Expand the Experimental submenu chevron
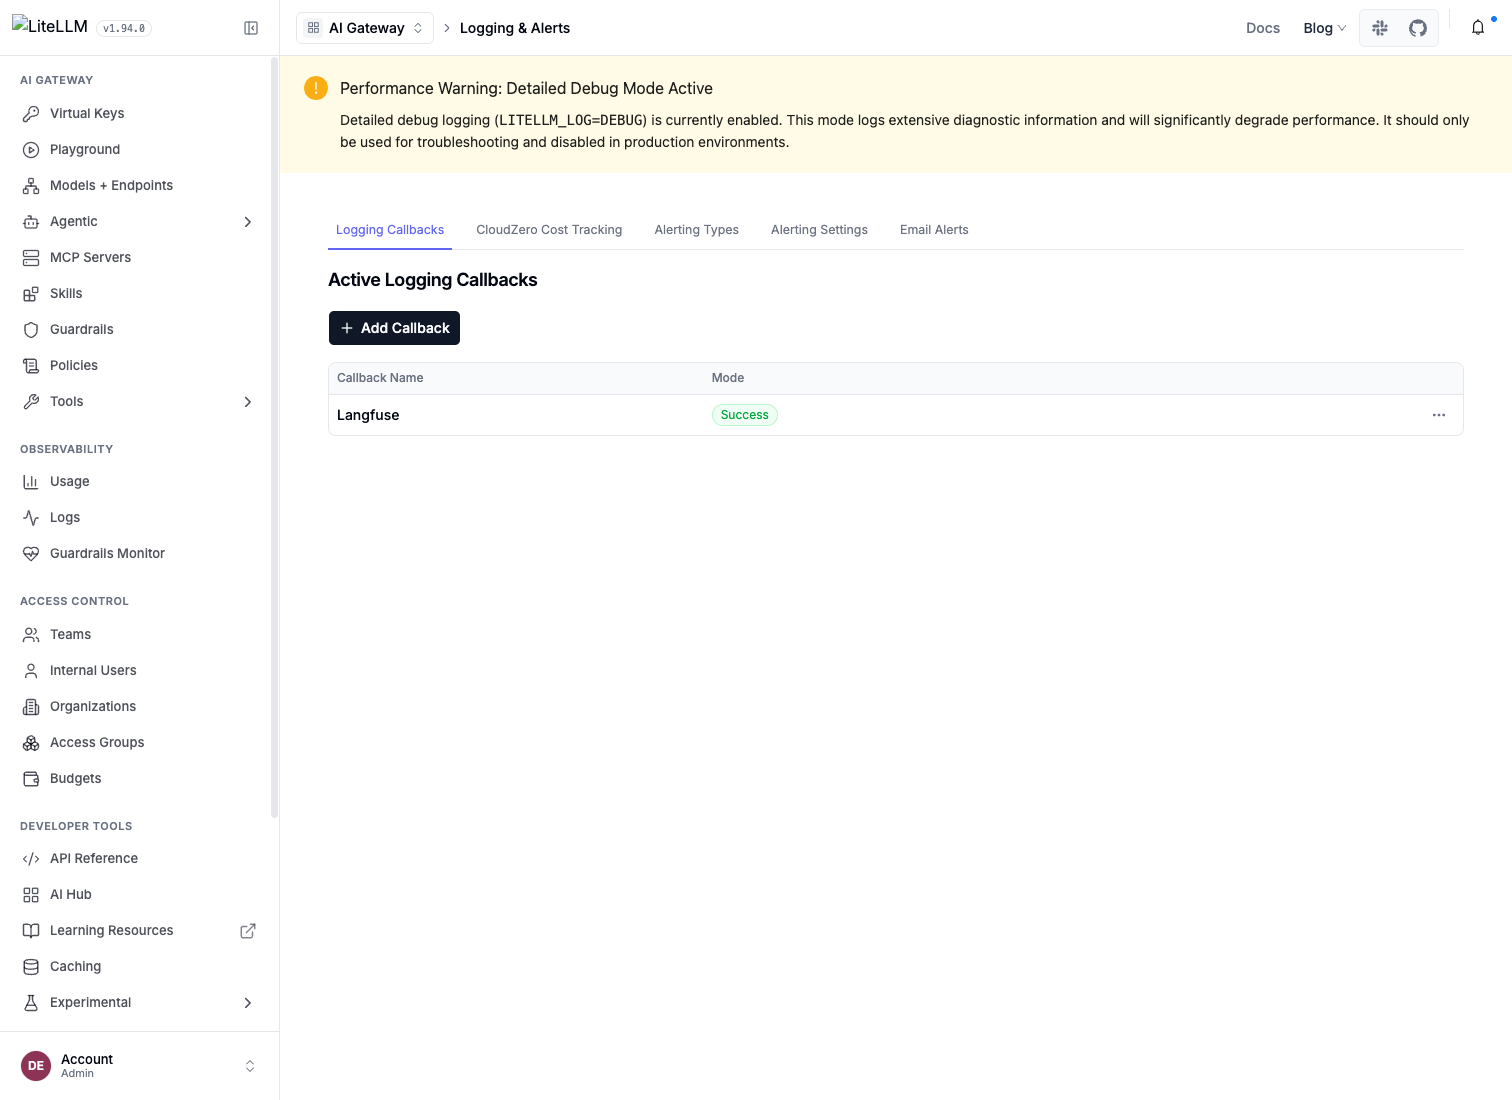The image size is (1512, 1100). (x=248, y=1003)
